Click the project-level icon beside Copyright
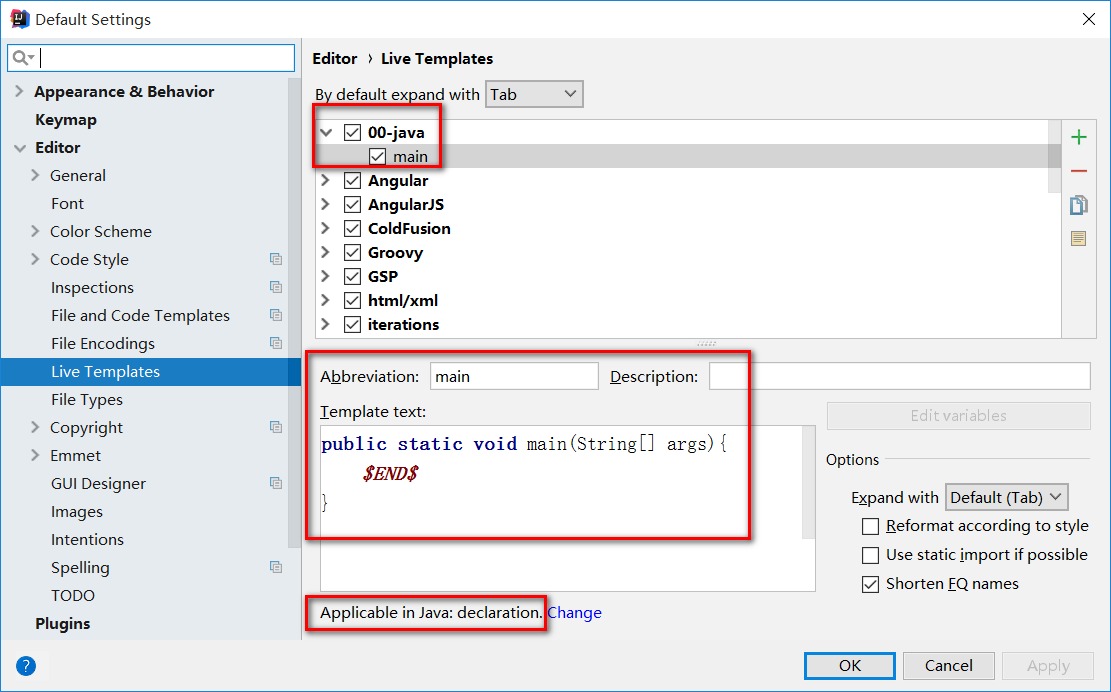 276,427
